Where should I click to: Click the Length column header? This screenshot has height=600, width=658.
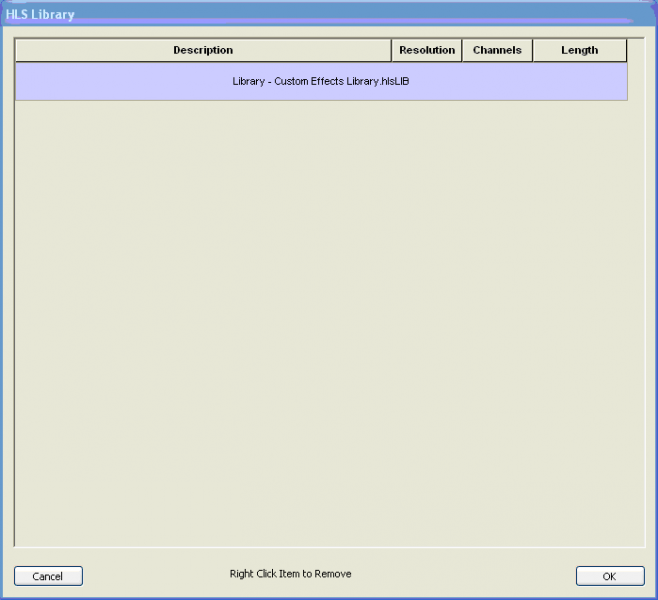579,50
